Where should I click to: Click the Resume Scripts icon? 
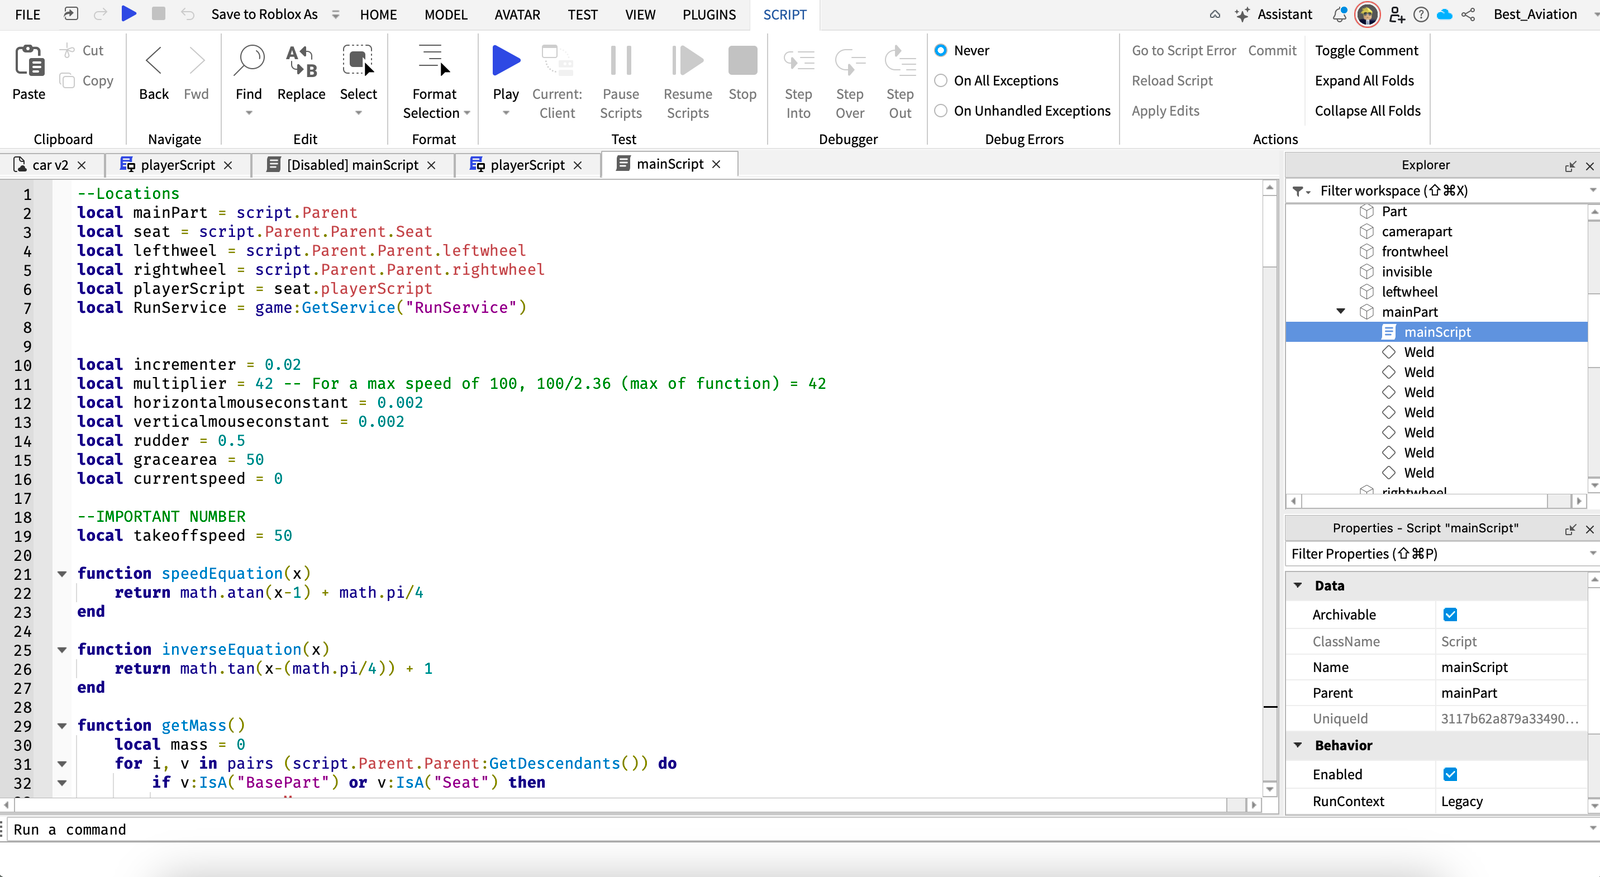point(688,61)
